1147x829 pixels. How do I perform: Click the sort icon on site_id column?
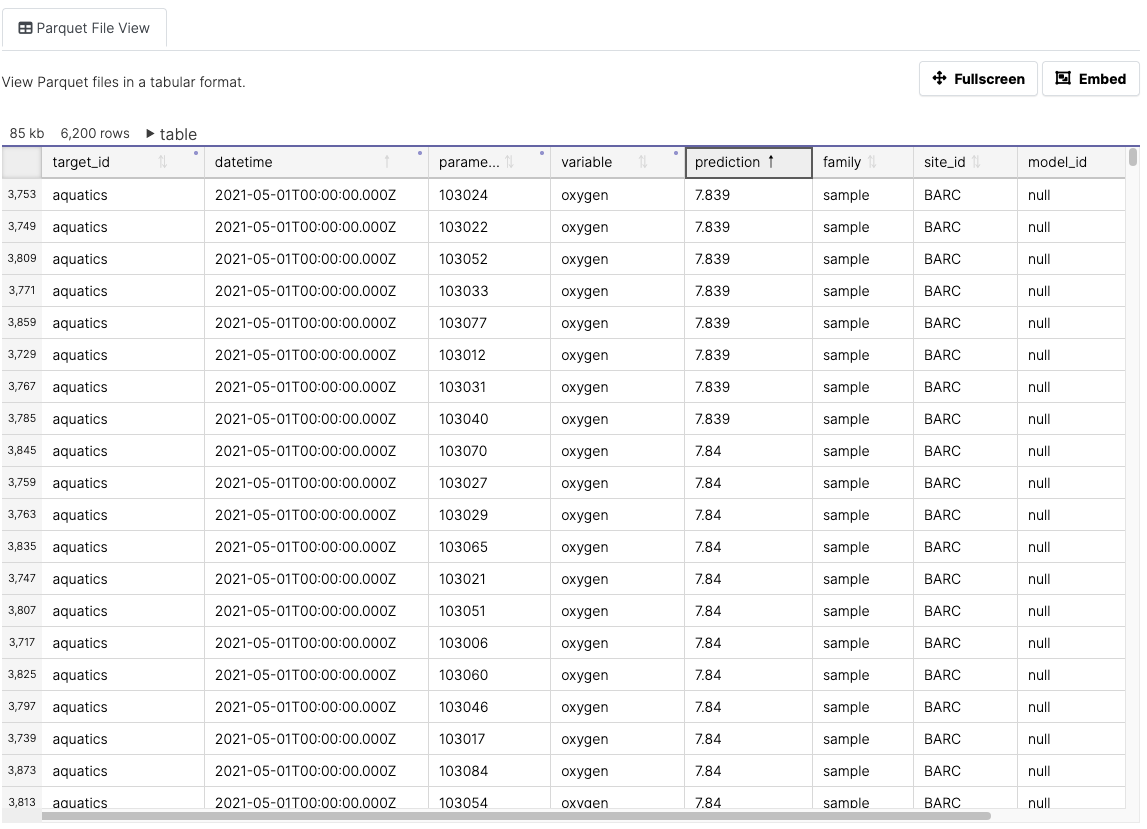975,161
